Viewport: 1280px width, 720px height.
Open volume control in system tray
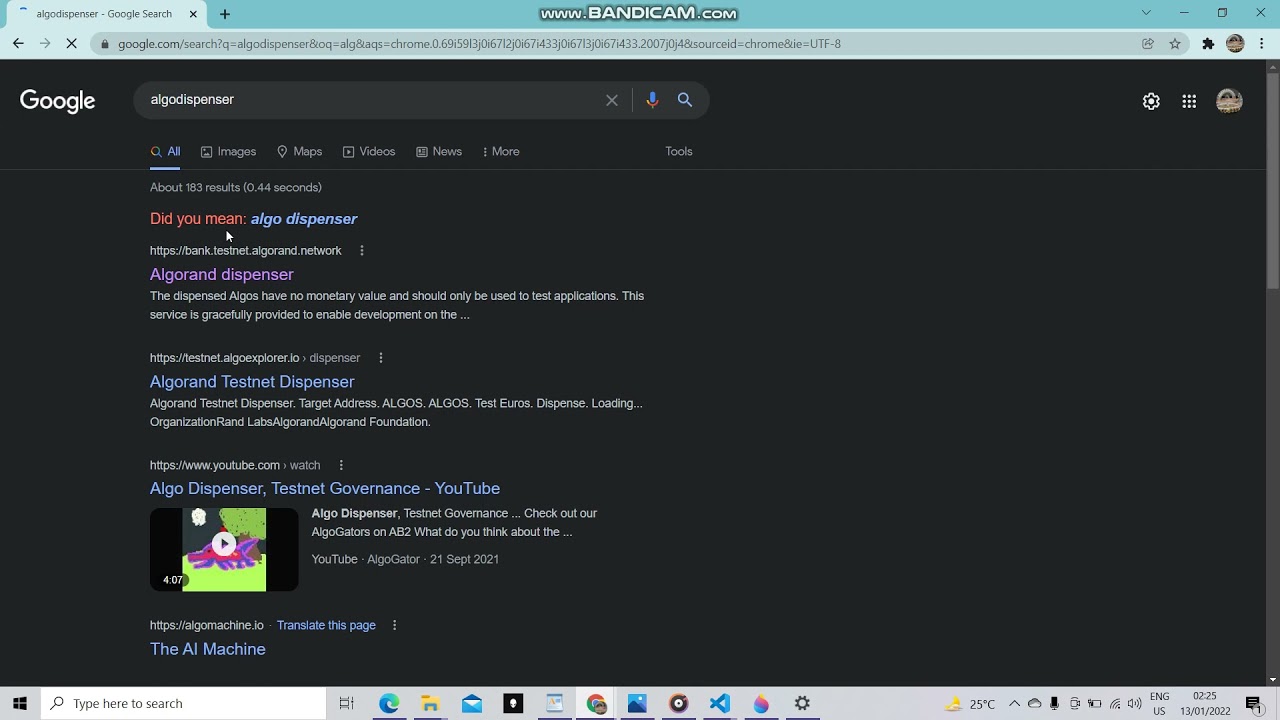pos(1134,704)
